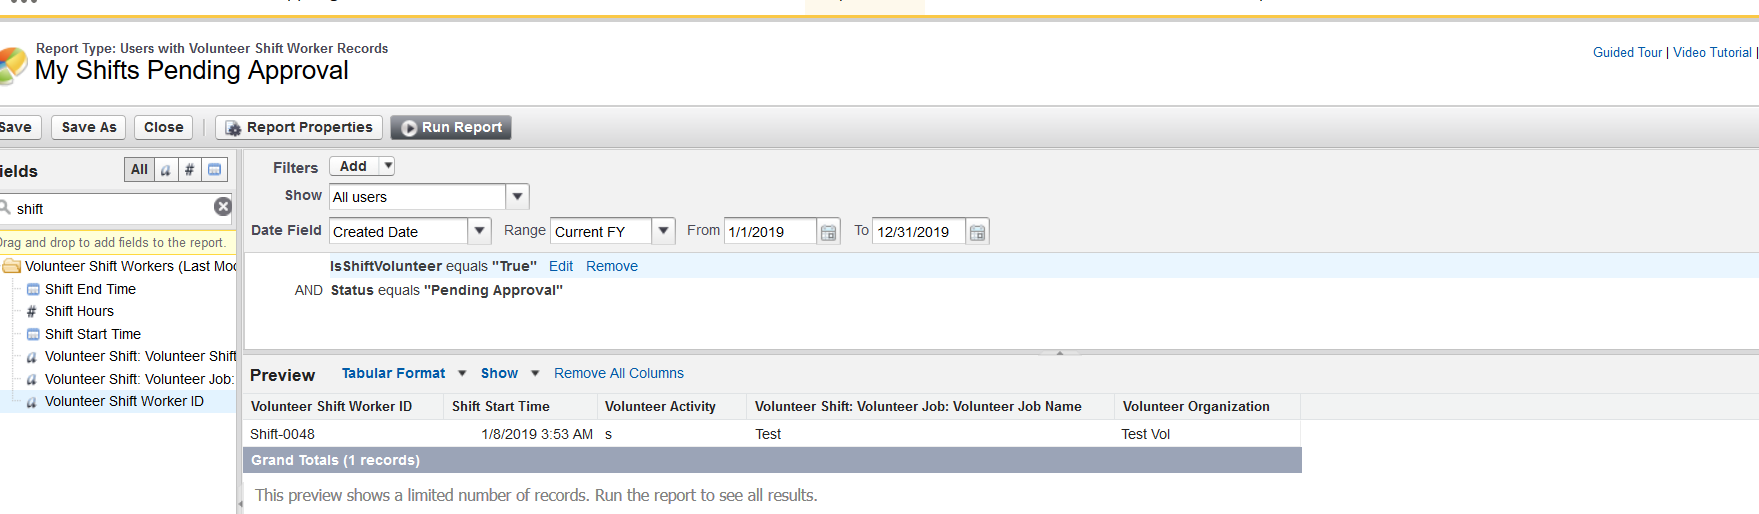Screen dimensions: 1759x514
Task: Open Report Properties
Action: tap(299, 127)
